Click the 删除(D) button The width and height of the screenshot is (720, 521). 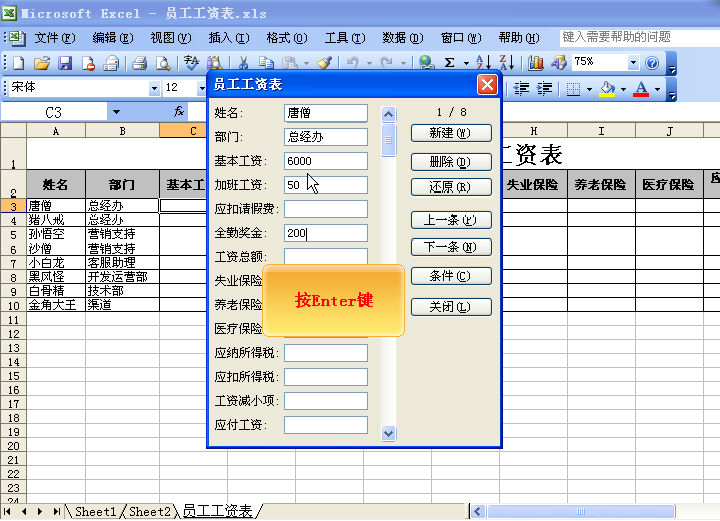[451, 162]
